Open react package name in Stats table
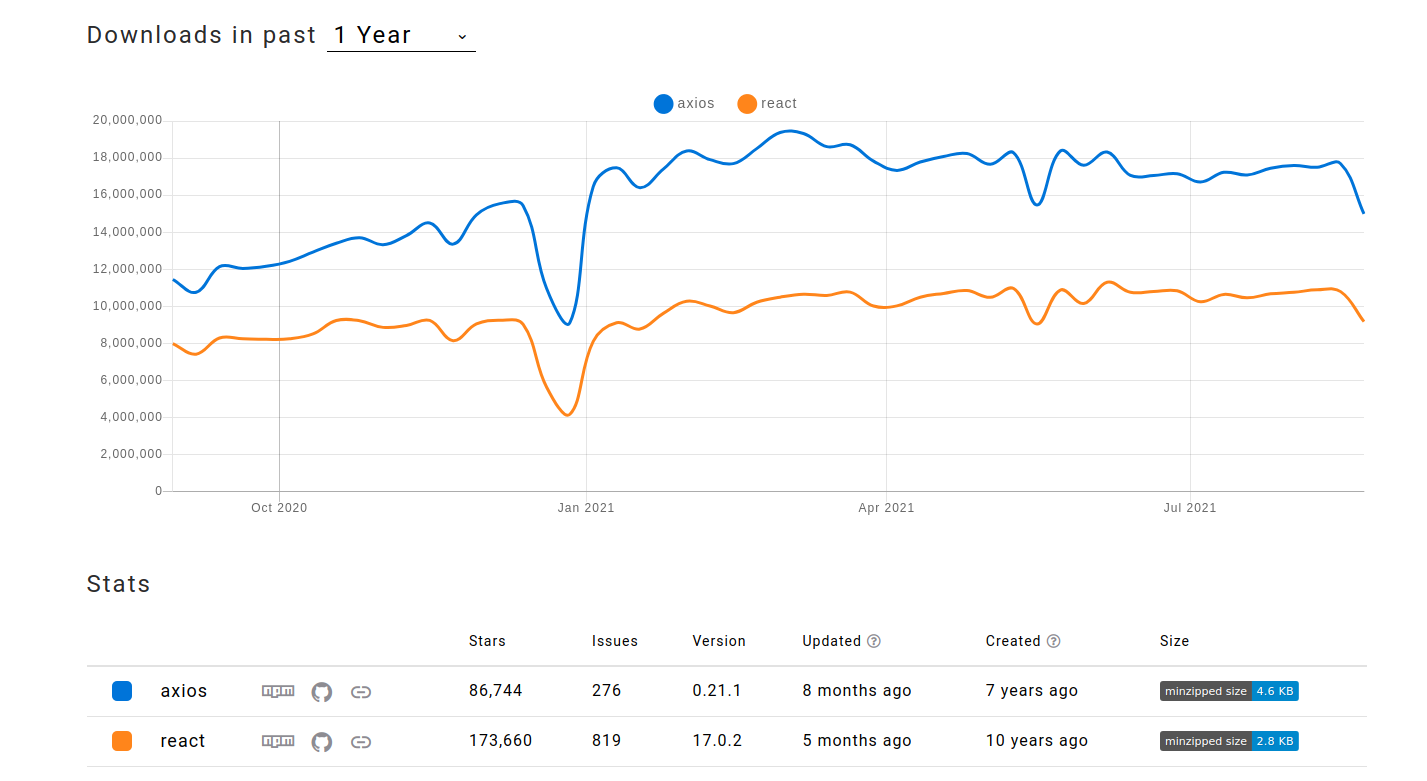This screenshot has width=1427, height=781. pos(183,741)
